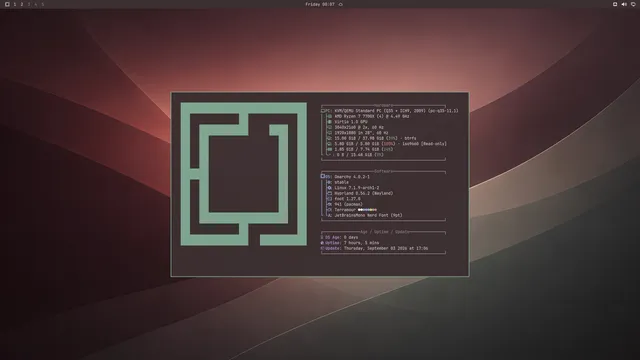Viewport: 640px width, 360px height.
Task: Click the 'foot 1.27.0' terminal text
Action: pyautogui.click(x=347, y=199)
